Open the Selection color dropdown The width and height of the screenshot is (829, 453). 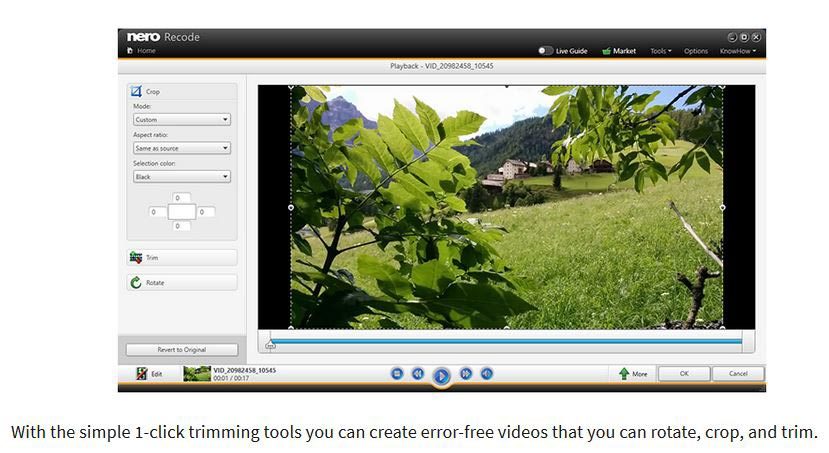(182, 177)
